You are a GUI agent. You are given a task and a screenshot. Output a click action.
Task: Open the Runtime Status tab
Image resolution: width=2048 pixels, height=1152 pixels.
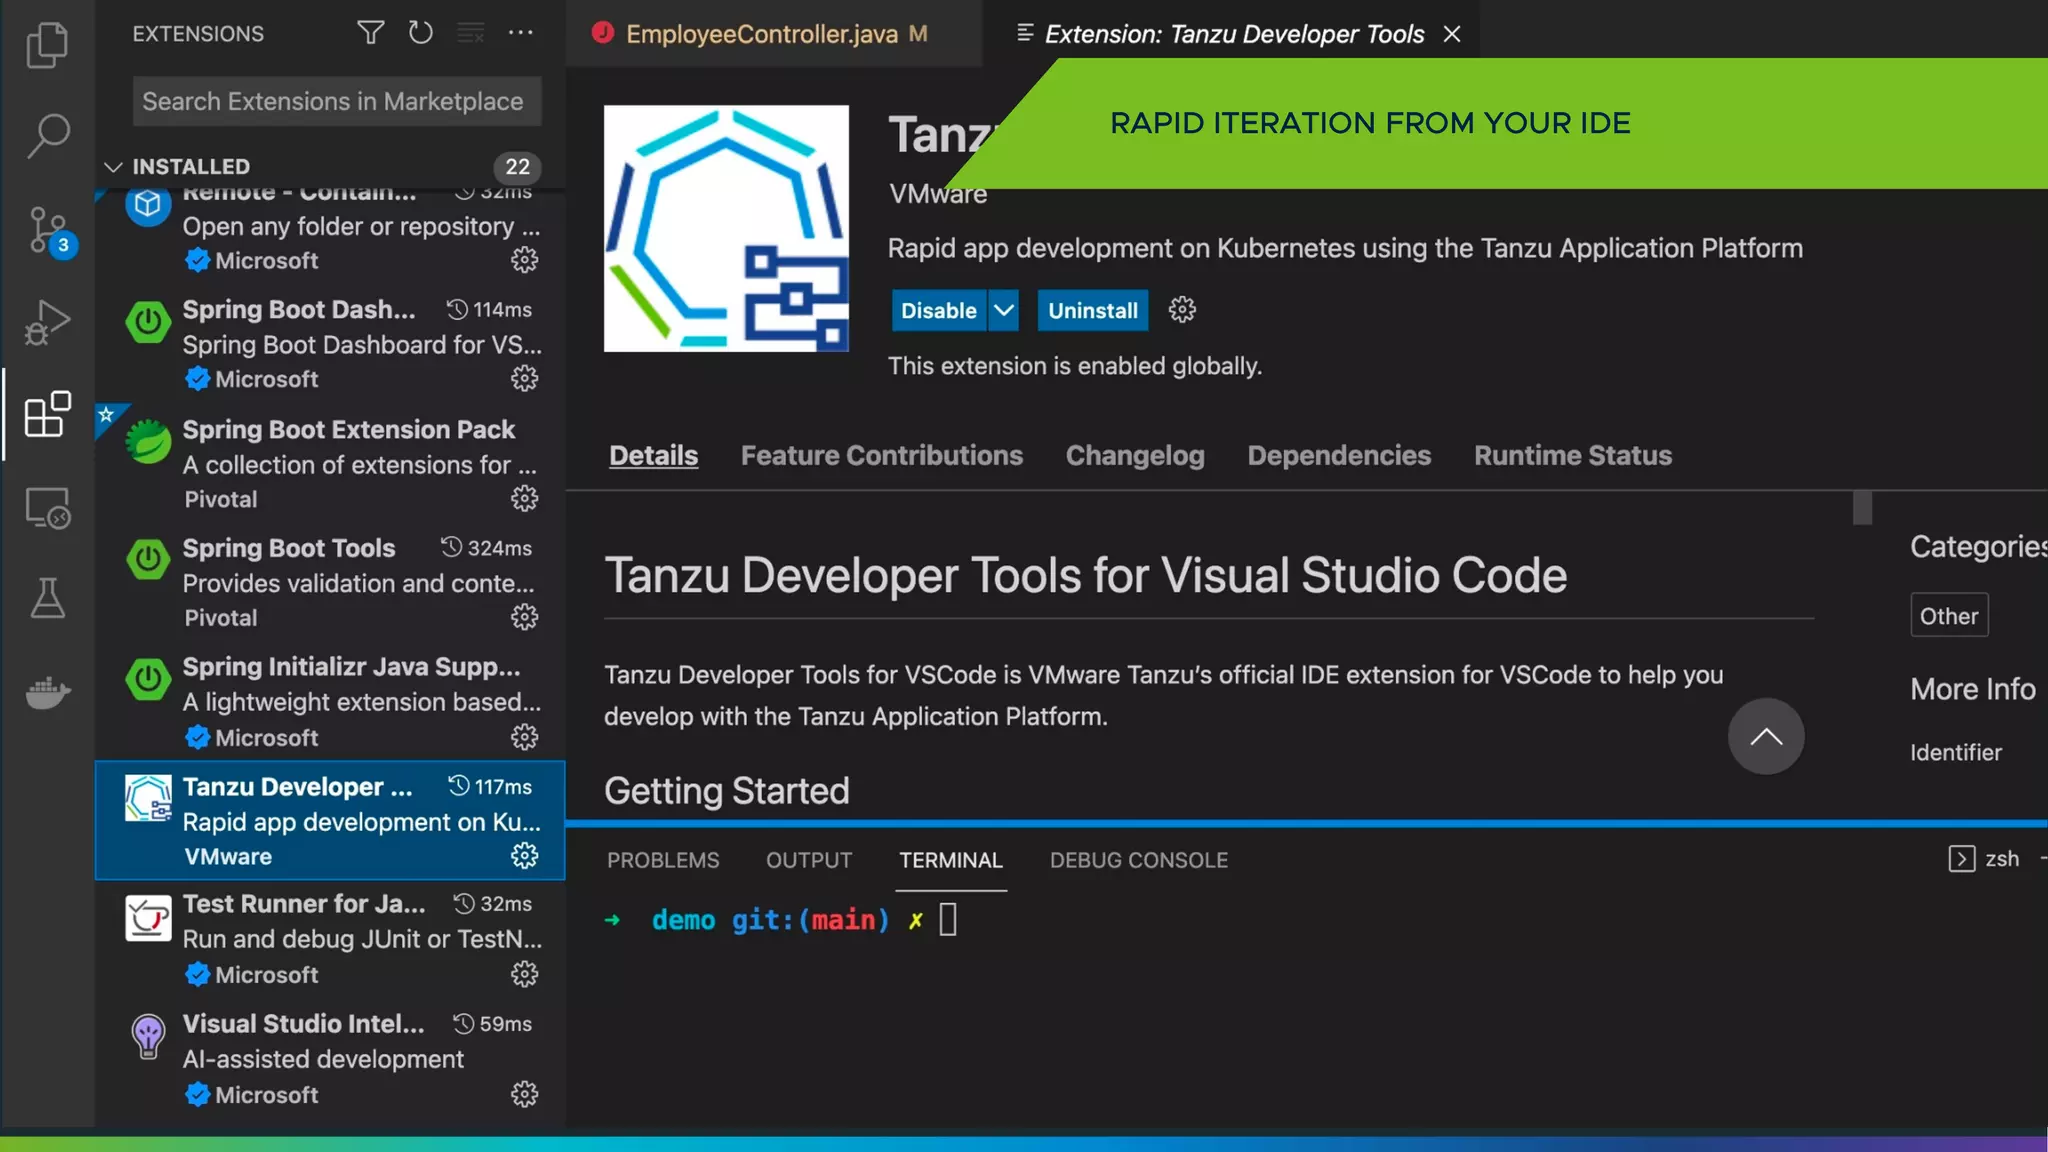point(1572,456)
